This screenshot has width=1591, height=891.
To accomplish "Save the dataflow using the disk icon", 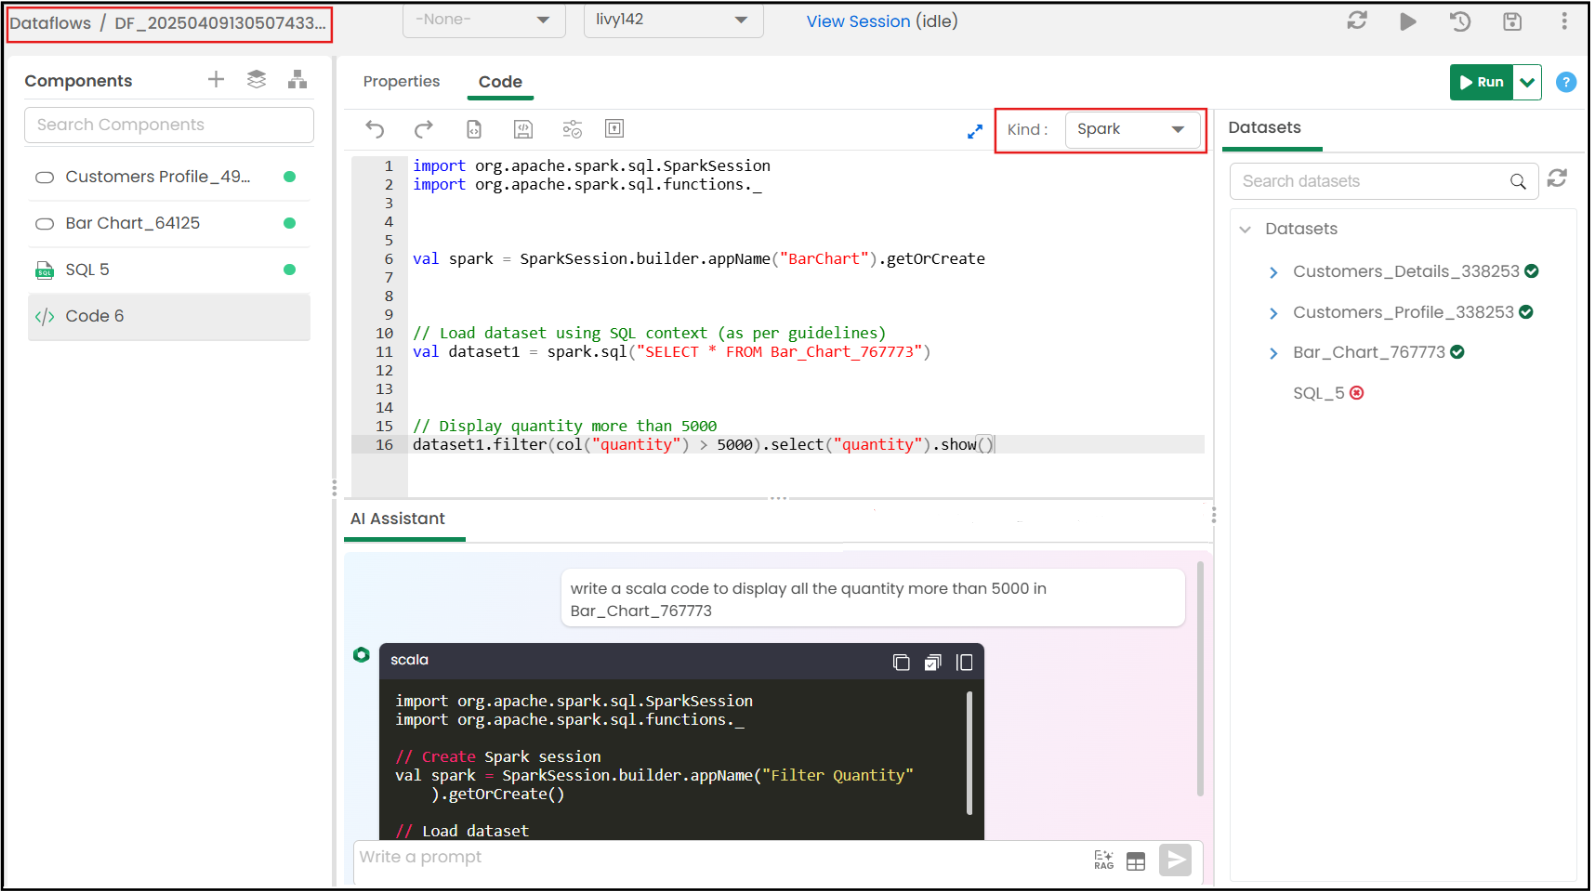I will [x=1512, y=21].
